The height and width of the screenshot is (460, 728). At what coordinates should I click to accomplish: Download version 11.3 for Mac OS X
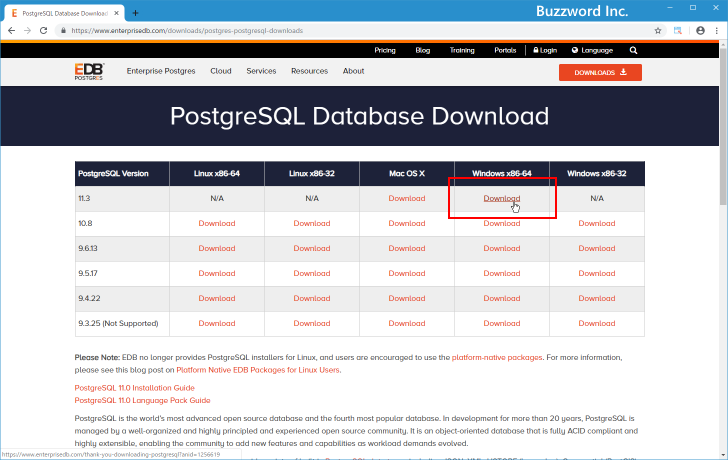pyautogui.click(x=407, y=198)
